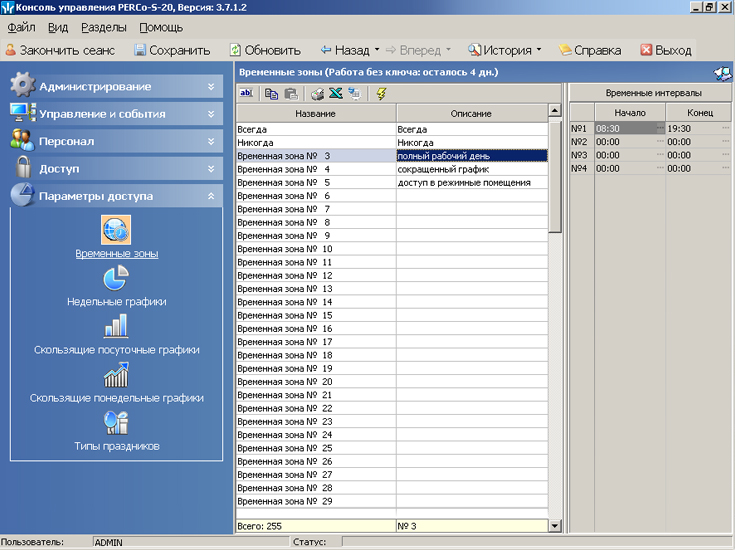Screen dimensions: 735x550
Task: Click the rename (ab) toolbar icon
Action: (246, 93)
